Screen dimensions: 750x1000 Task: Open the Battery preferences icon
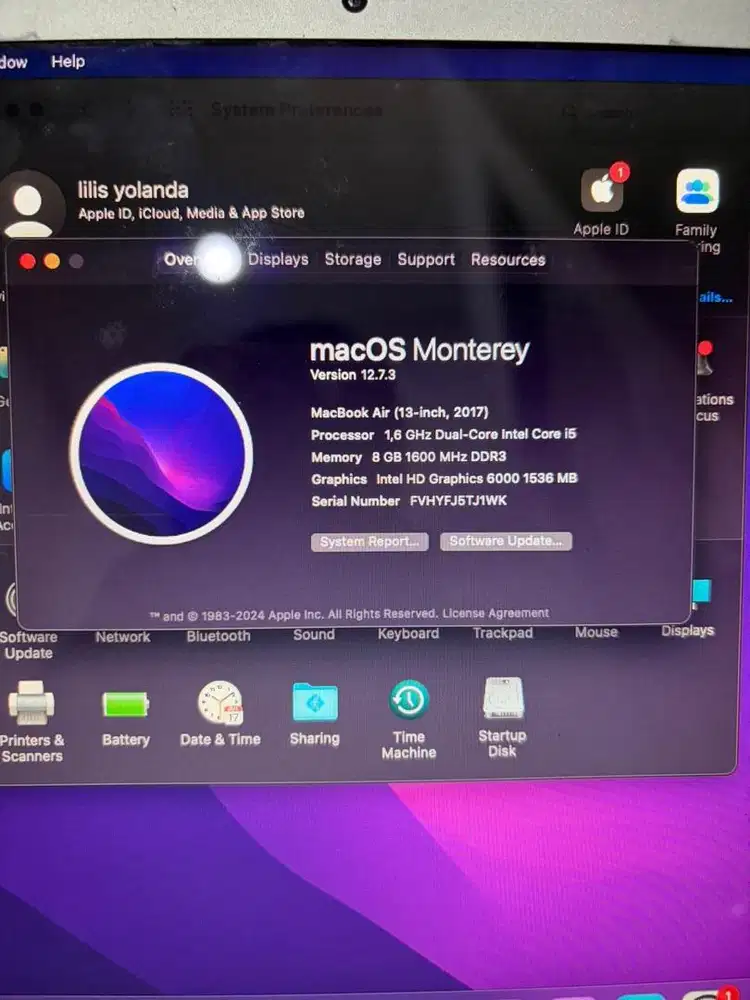click(125, 704)
